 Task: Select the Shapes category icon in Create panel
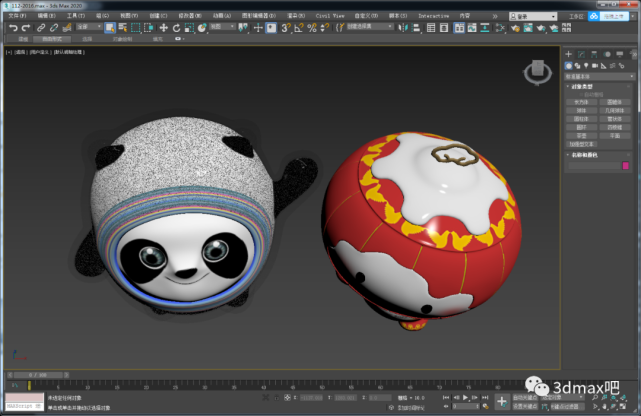click(x=577, y=66)
